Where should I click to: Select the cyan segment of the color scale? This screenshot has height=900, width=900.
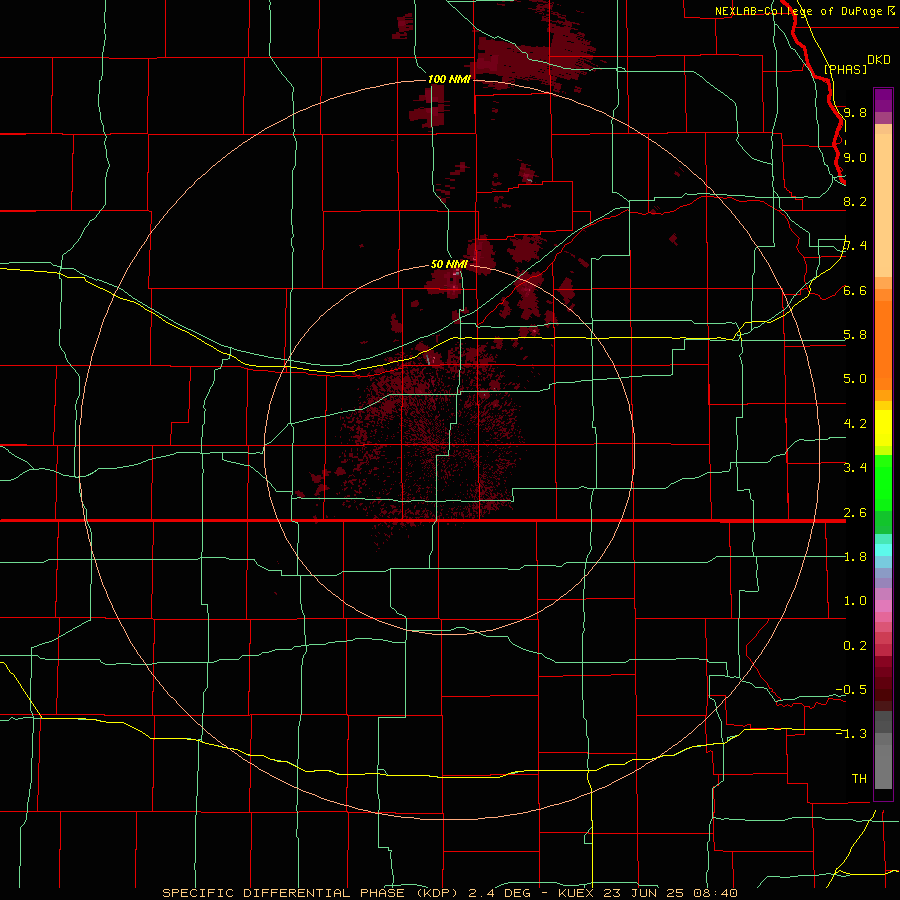click(883, 550)
